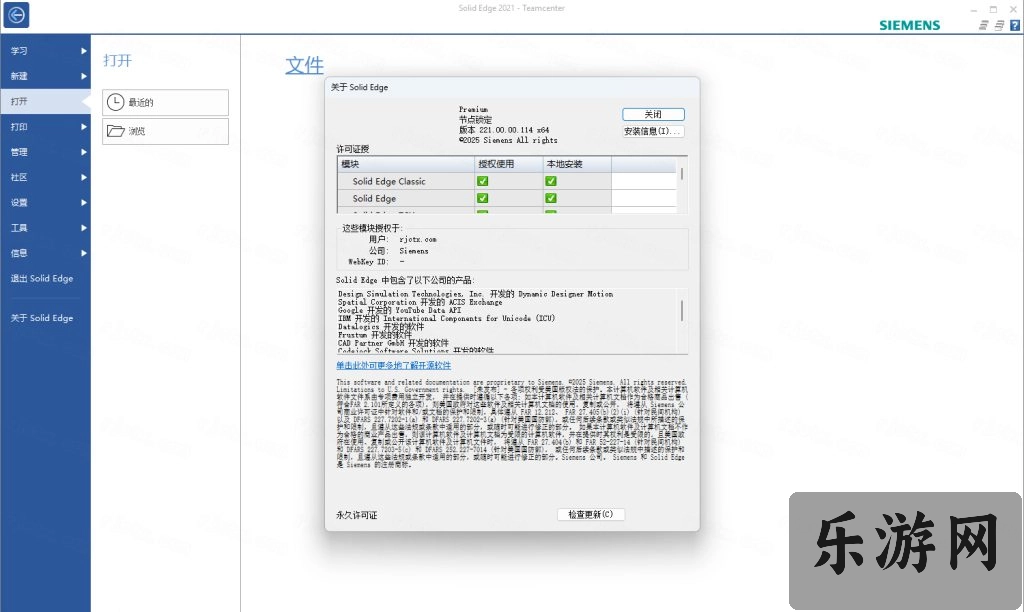Click the first stacked windows icon right of SIEMENS
1024x612 pixels.
coord(984,25)
